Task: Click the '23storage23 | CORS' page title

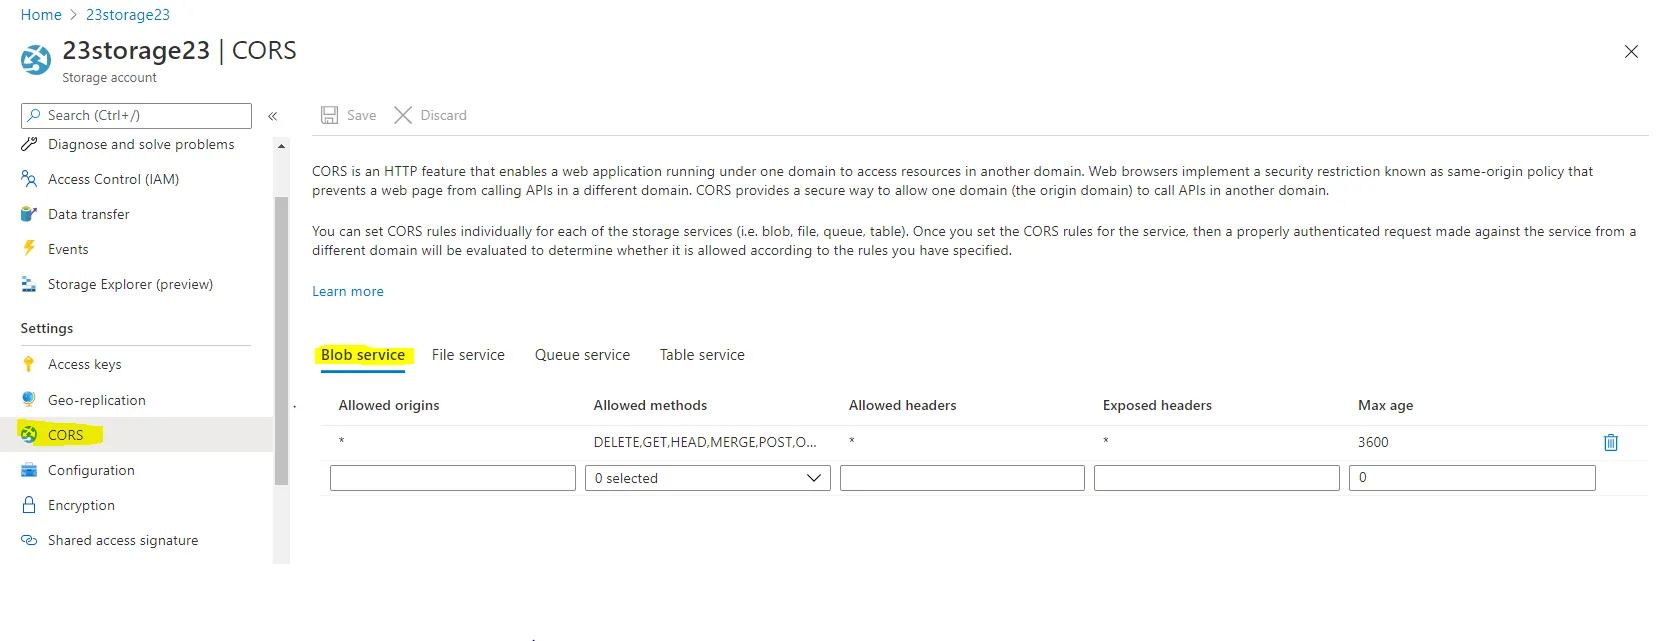Action: click(179, 50)
